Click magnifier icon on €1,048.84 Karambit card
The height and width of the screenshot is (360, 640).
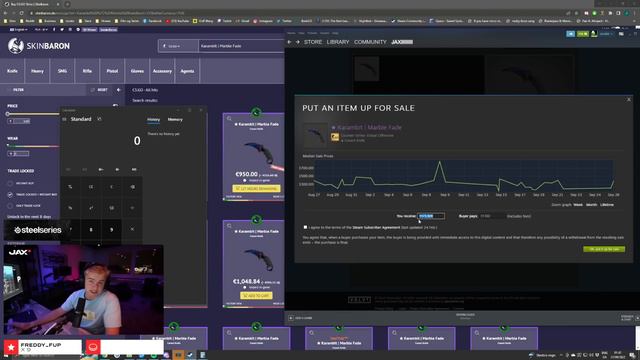[x=229, y=226]
